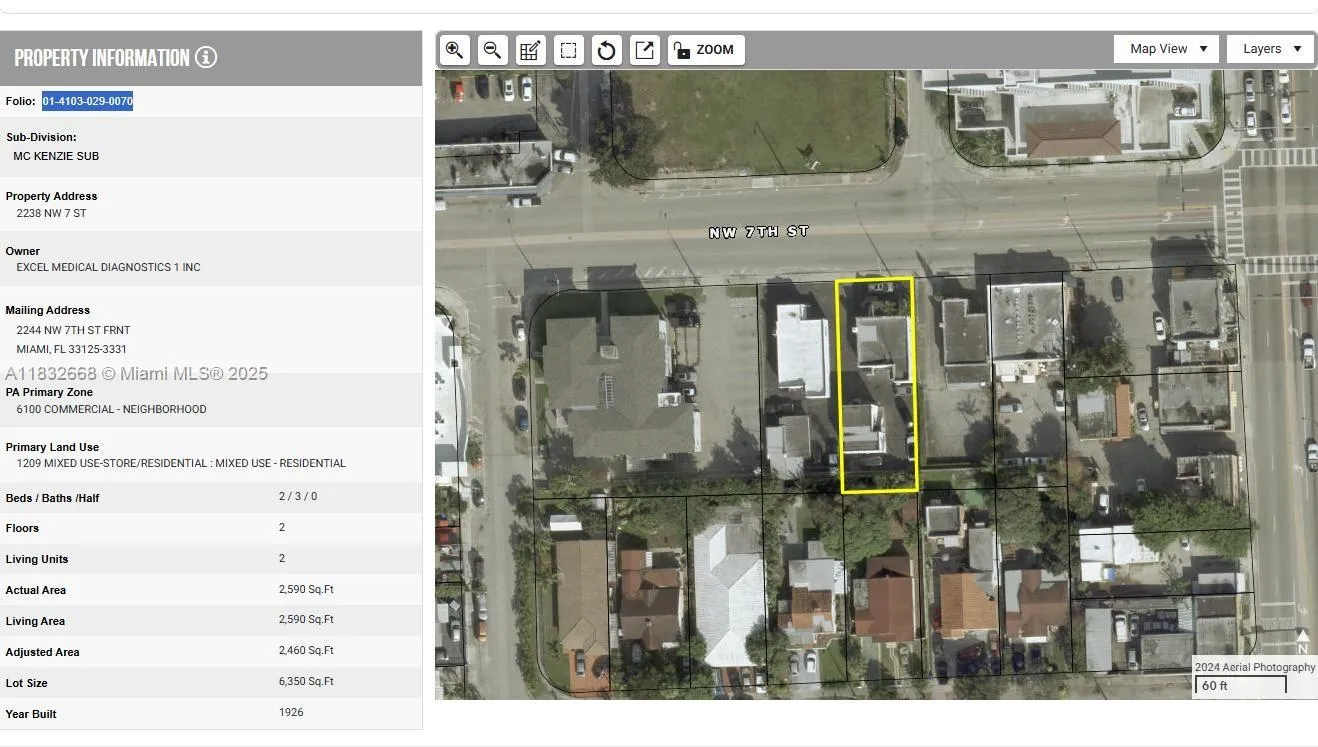Enable the aerial photography layer via Layers control
This screenshot has width=1318, height=747.
(1269, 48)
